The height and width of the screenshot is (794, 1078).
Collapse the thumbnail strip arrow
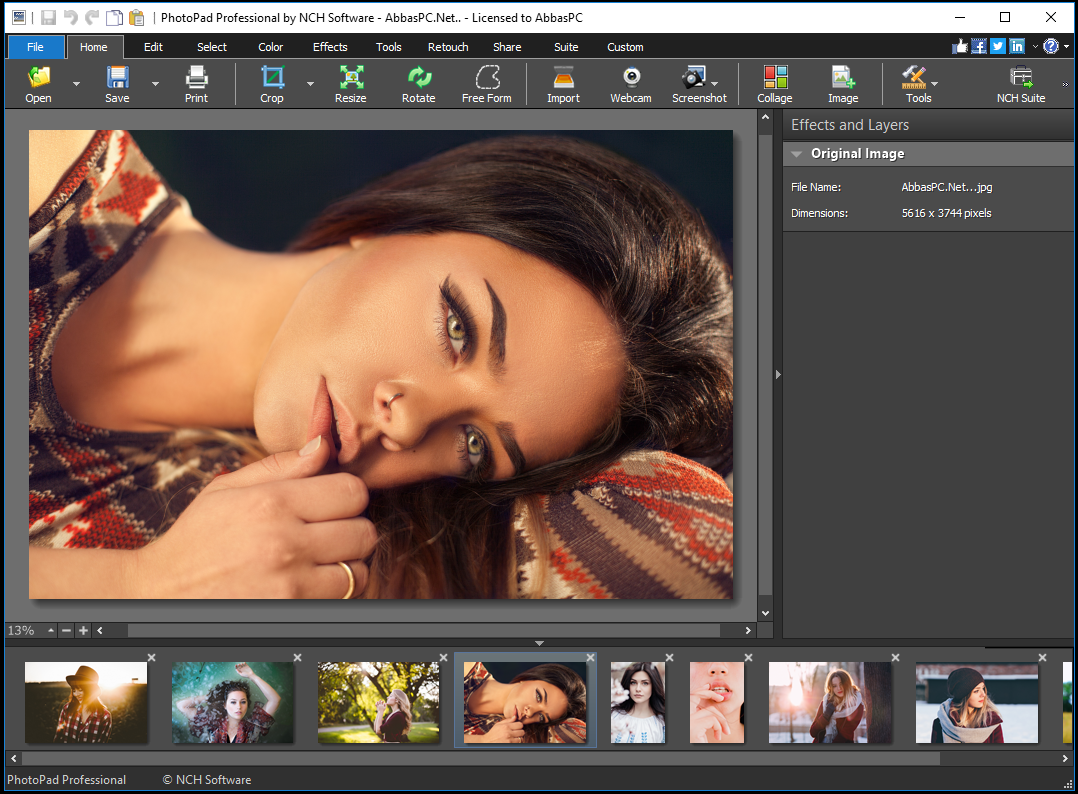[540, 643]
